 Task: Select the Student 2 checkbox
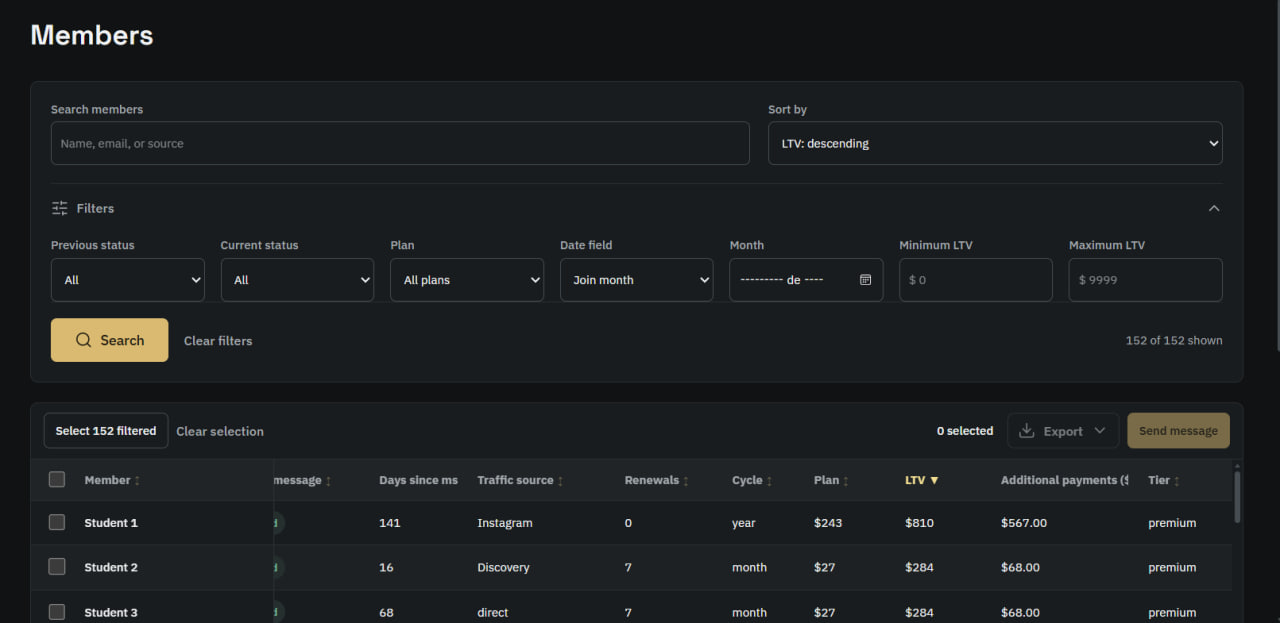pos(57,566)
